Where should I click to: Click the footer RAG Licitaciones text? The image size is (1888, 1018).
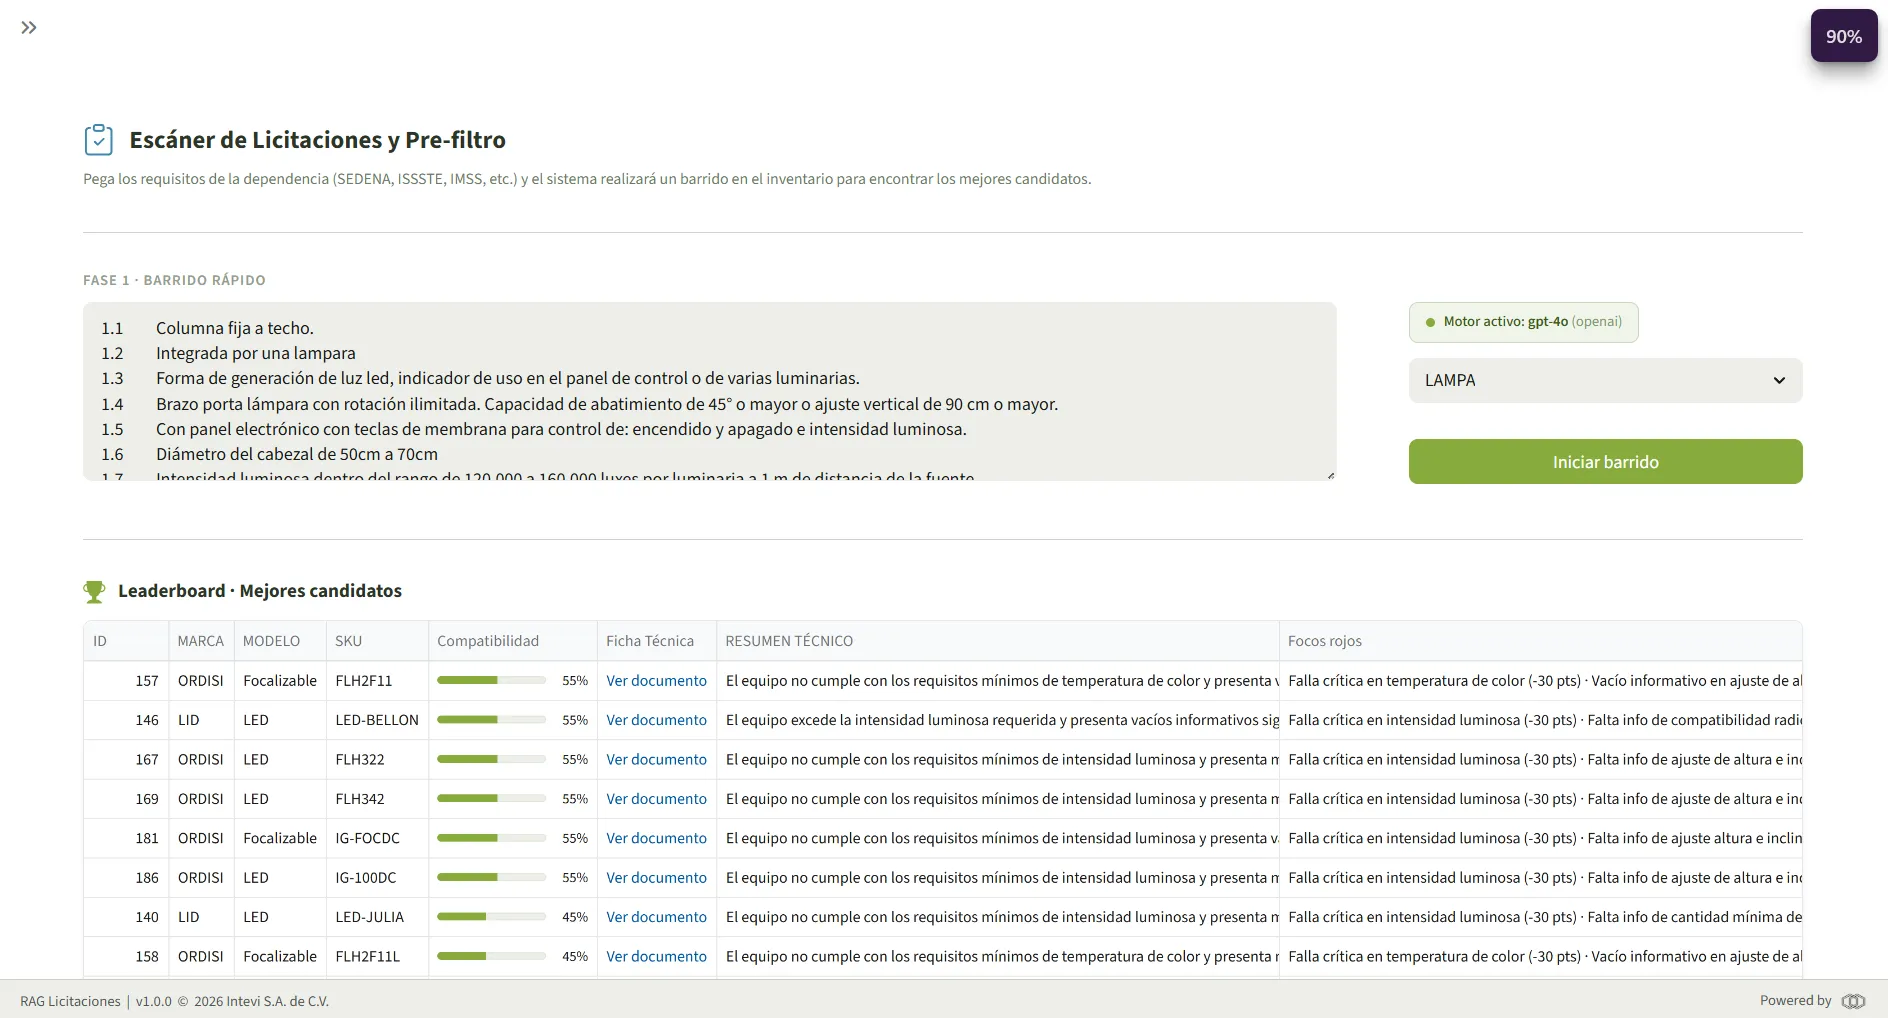[70, 1001]
